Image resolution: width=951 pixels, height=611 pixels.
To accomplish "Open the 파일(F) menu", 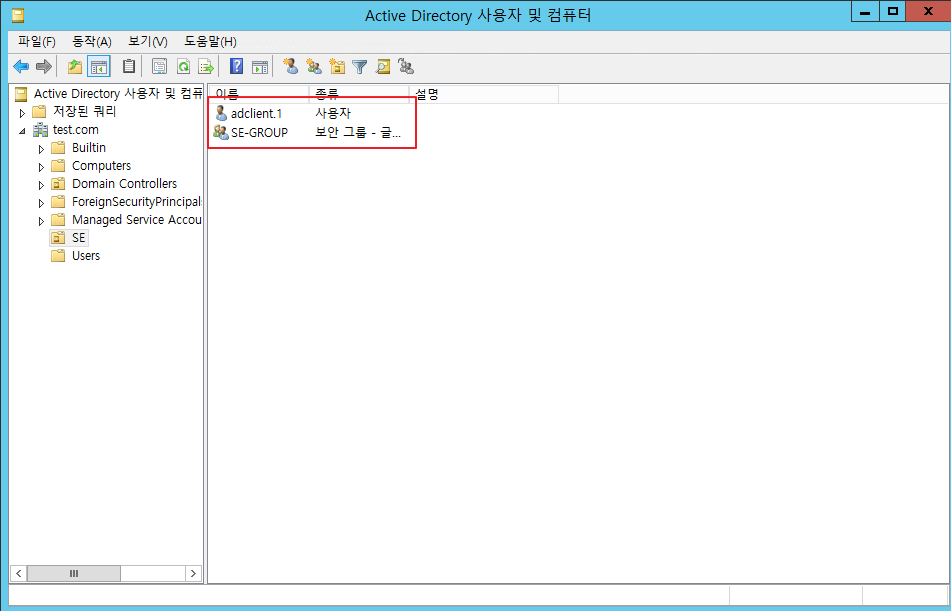I will pyautogui.click(x=37, y=42).
